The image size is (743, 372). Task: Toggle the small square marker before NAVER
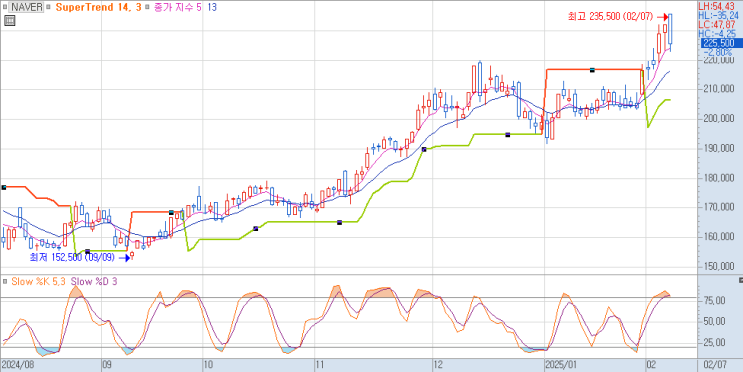(x=5, y=7)
